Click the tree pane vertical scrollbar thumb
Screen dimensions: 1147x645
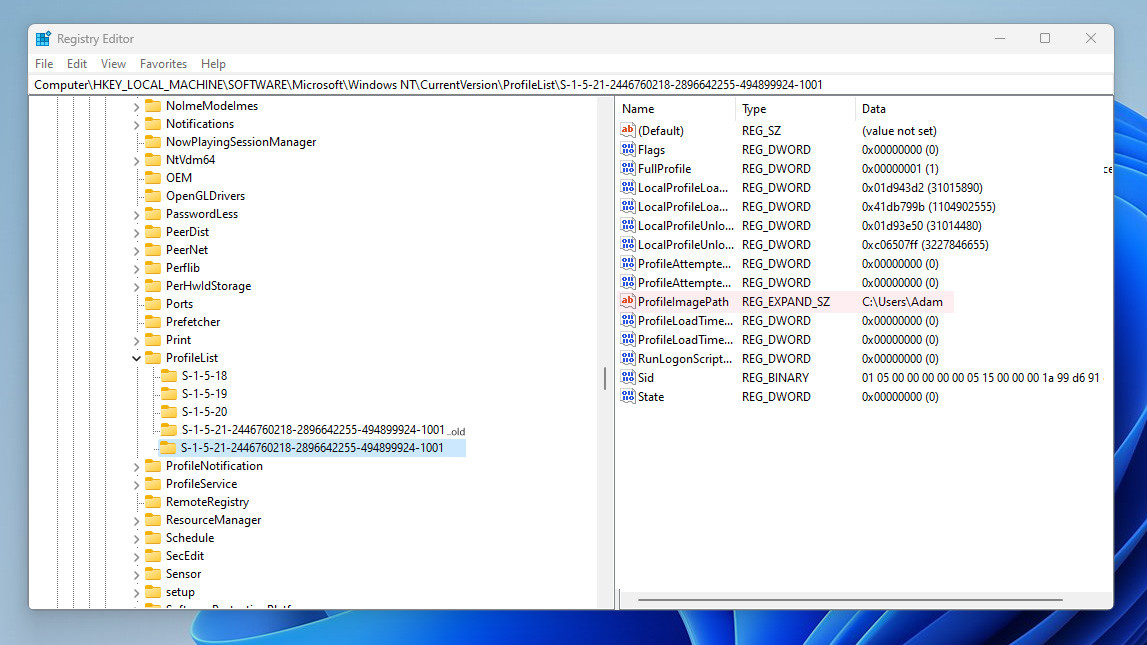point(605,378)
